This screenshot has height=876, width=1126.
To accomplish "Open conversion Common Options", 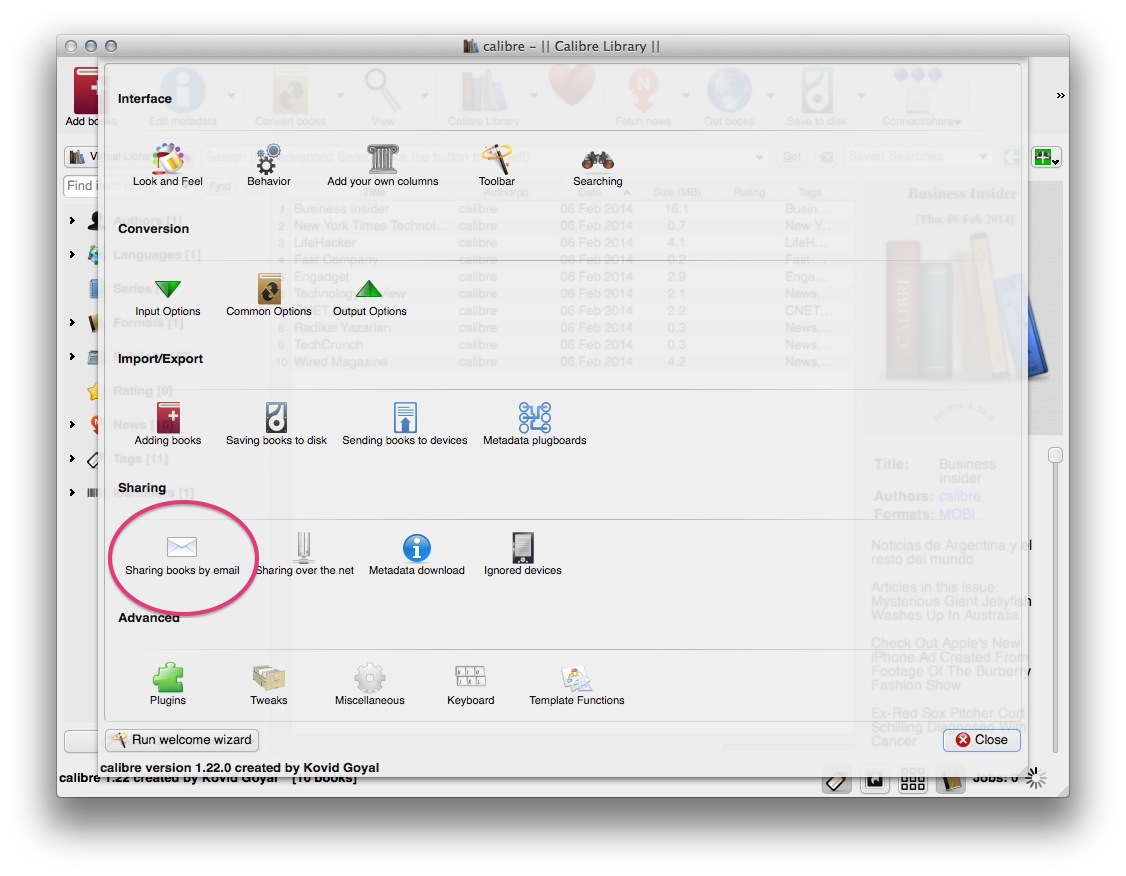I will pyautogui.click(x=269, y=294).
